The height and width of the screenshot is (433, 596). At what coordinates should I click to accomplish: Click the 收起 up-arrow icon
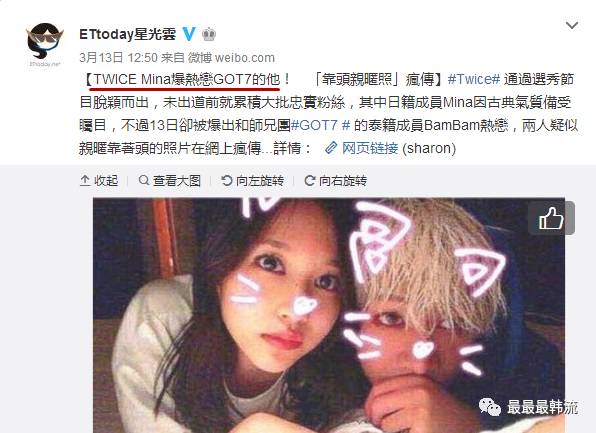click(85, 181)
